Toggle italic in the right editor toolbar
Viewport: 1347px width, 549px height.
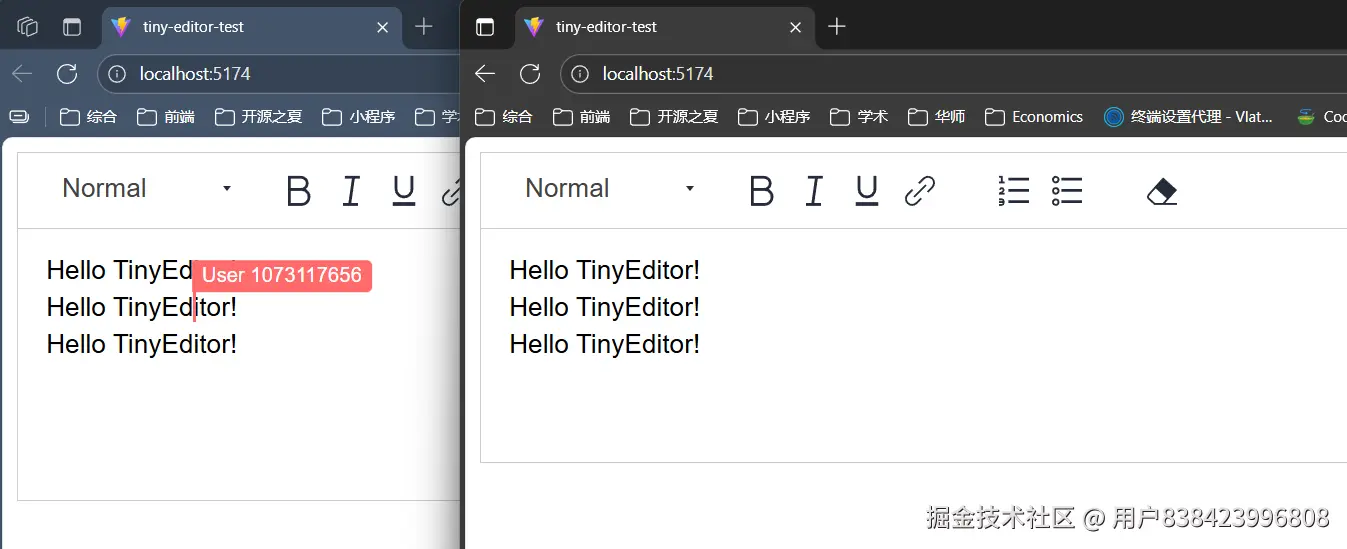(x=814, y=190)
